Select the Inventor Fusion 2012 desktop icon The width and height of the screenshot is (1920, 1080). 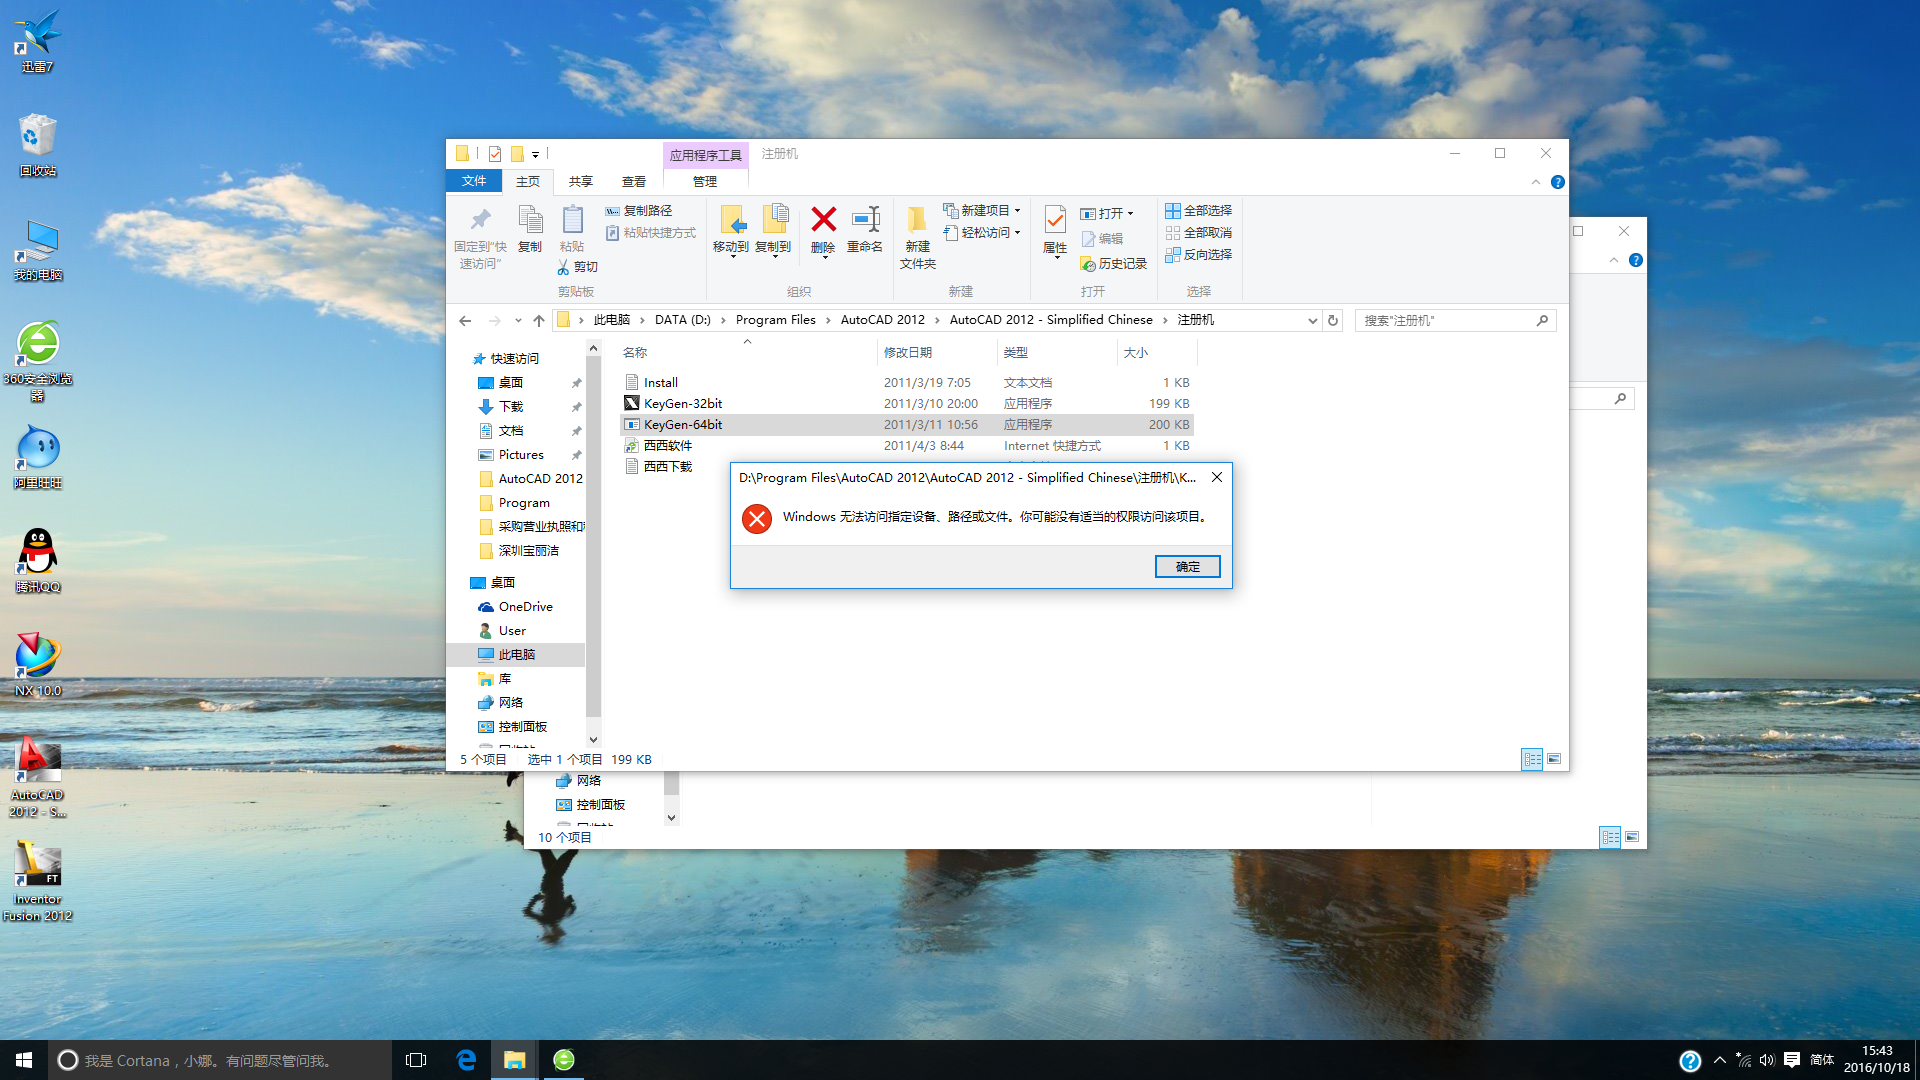(38, 880)
